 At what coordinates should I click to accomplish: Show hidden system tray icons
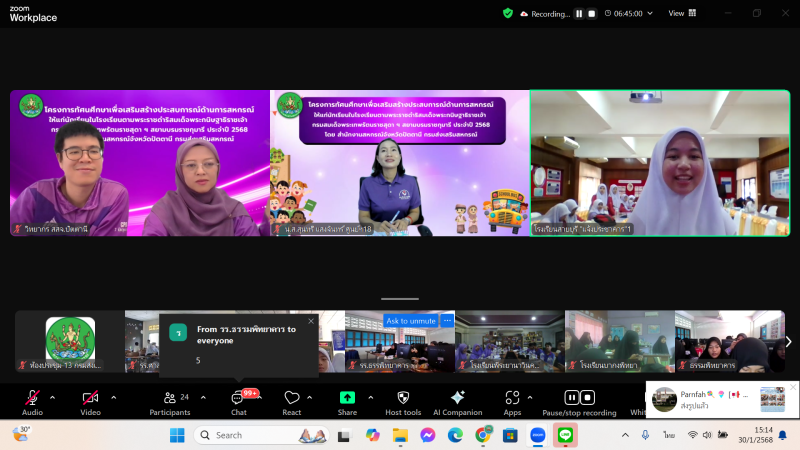pos(625,435)
